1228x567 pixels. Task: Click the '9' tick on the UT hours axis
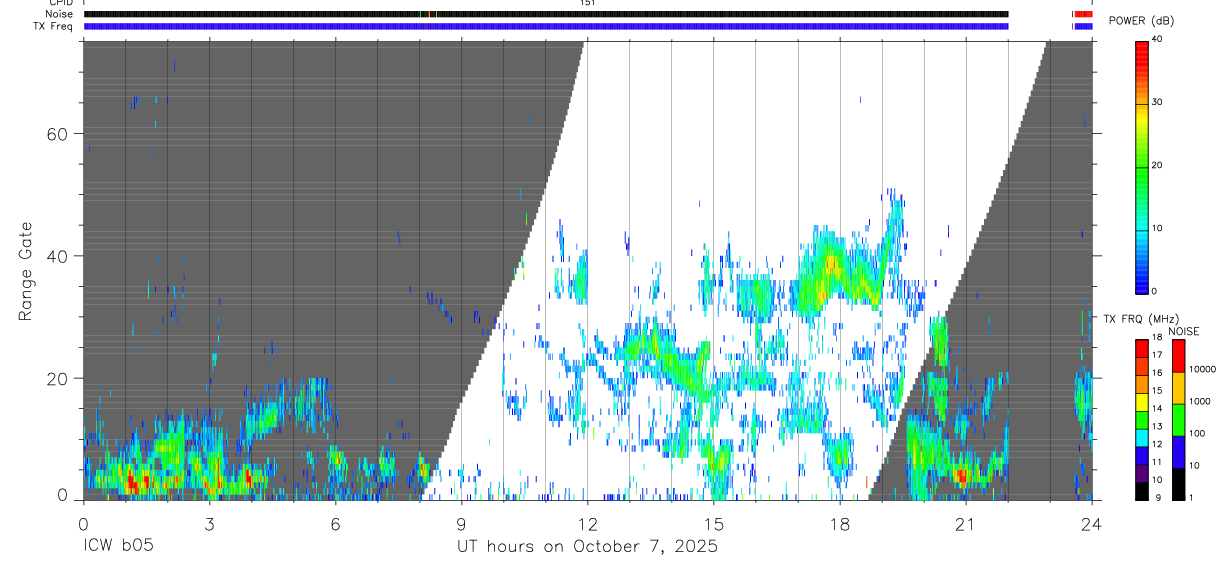point(461,524)
